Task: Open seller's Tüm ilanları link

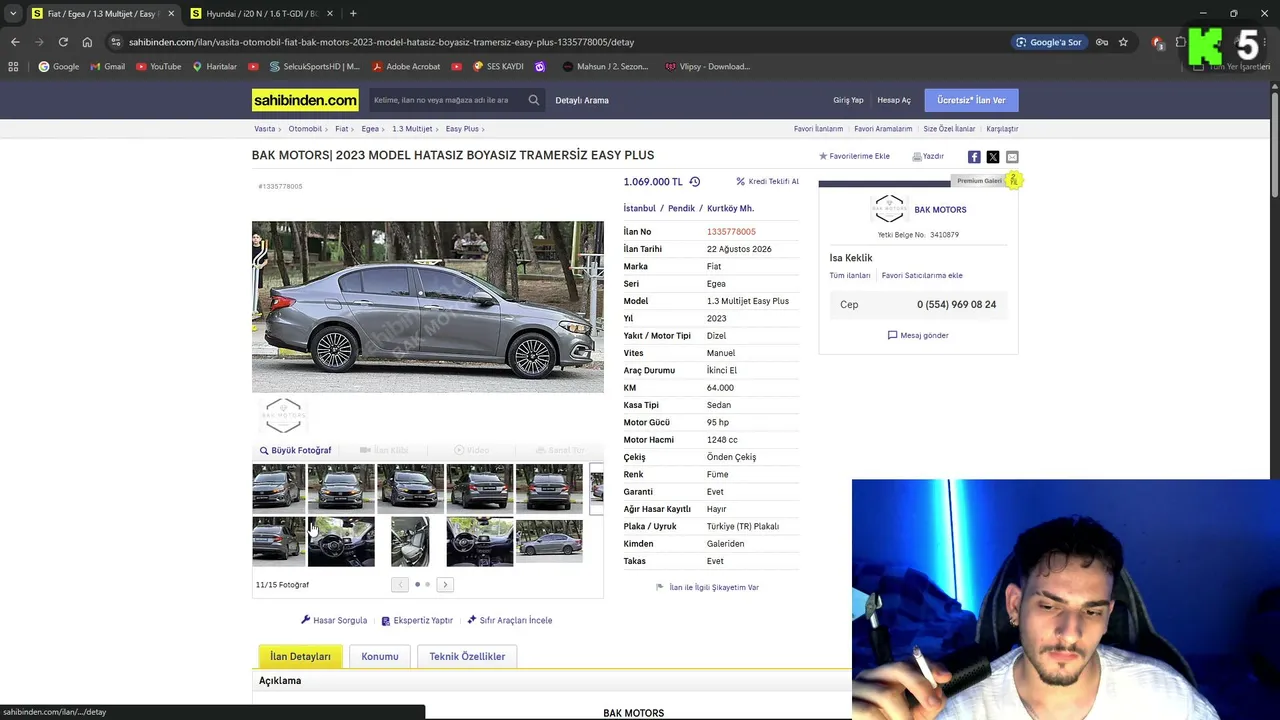Action: [x=850, y=276]
